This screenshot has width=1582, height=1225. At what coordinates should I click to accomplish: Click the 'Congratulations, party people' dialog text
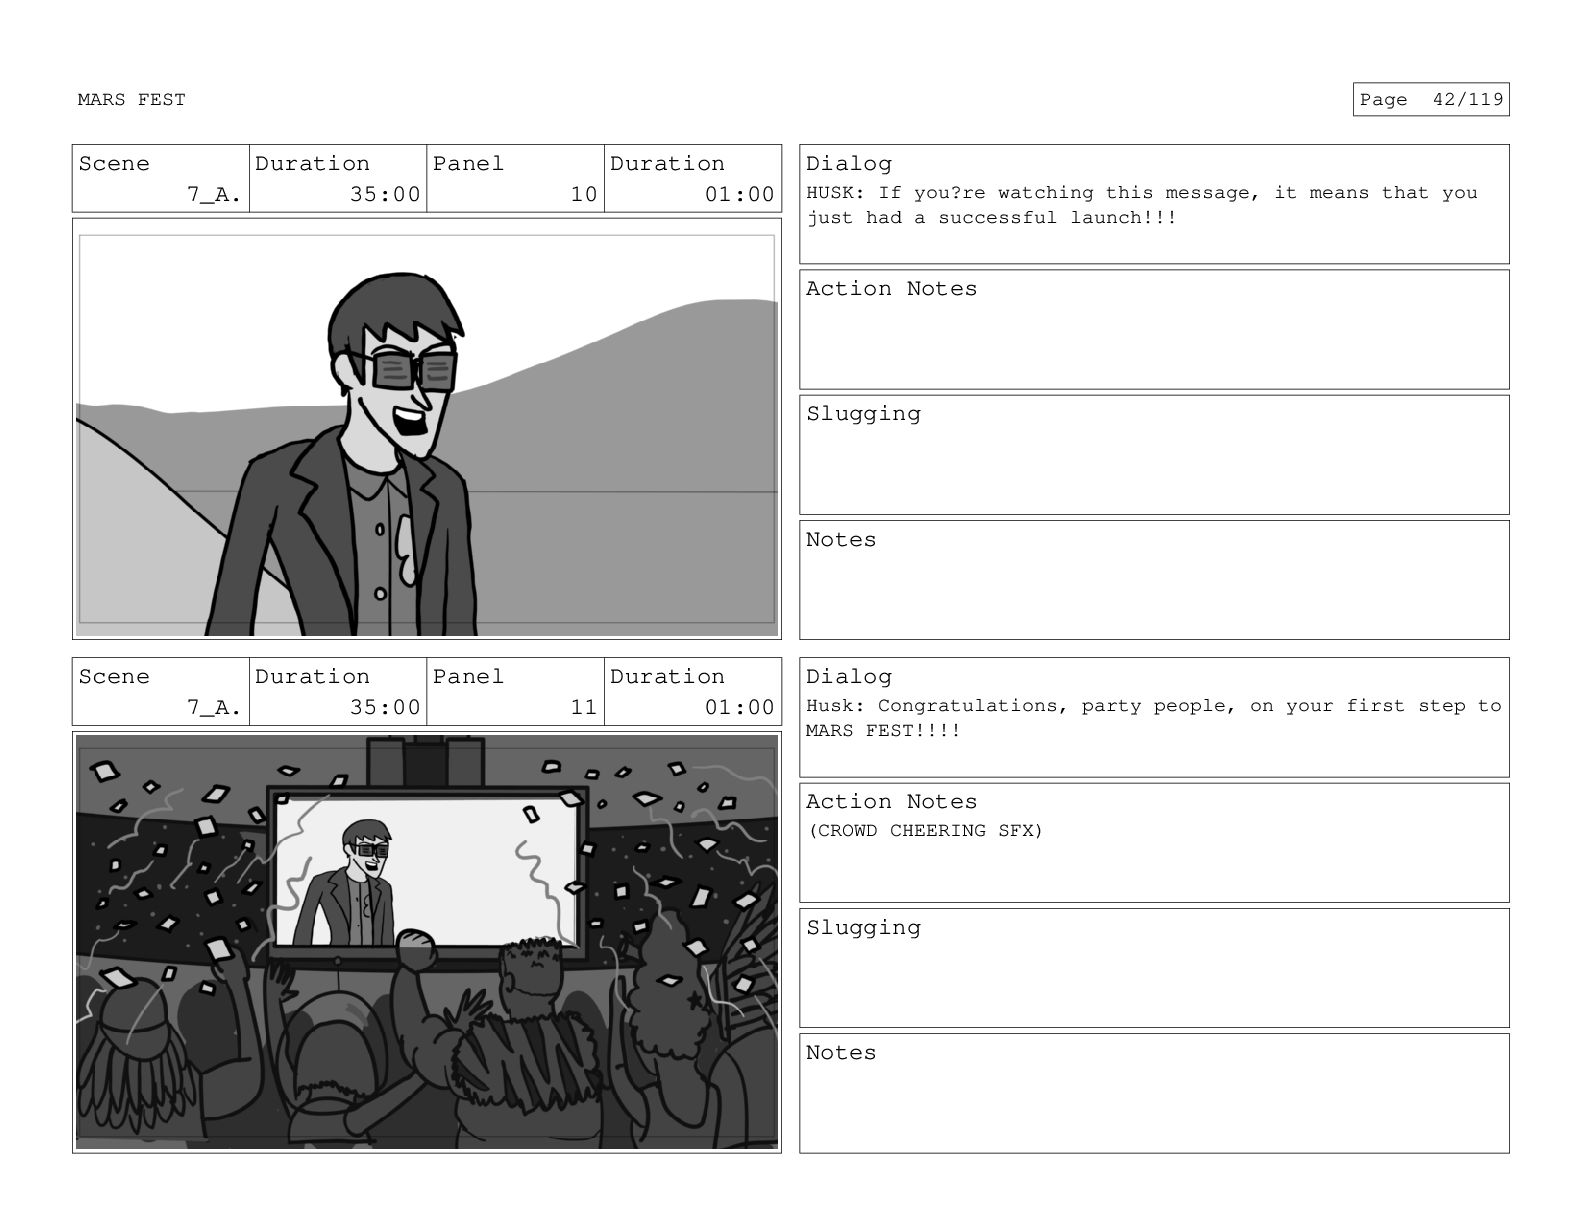pyautogui.click(x=1153, y=718)
